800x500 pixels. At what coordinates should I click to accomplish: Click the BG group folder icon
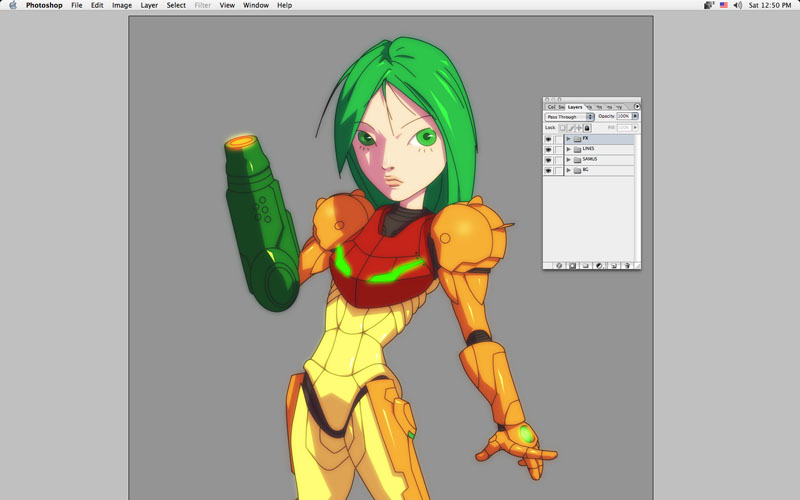coord(577,170)
